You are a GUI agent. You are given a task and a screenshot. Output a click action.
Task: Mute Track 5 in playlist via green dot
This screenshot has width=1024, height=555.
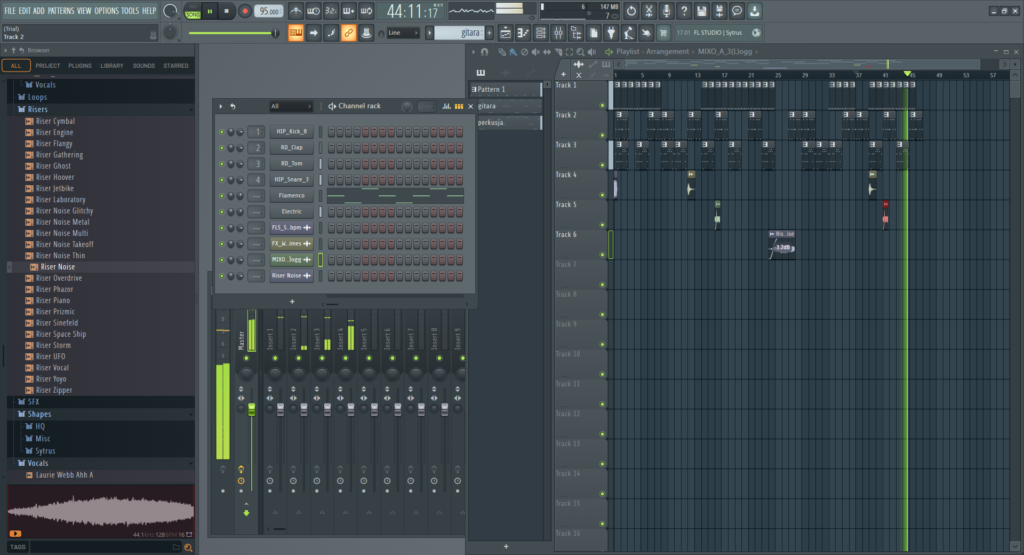[x=602, y=225]
